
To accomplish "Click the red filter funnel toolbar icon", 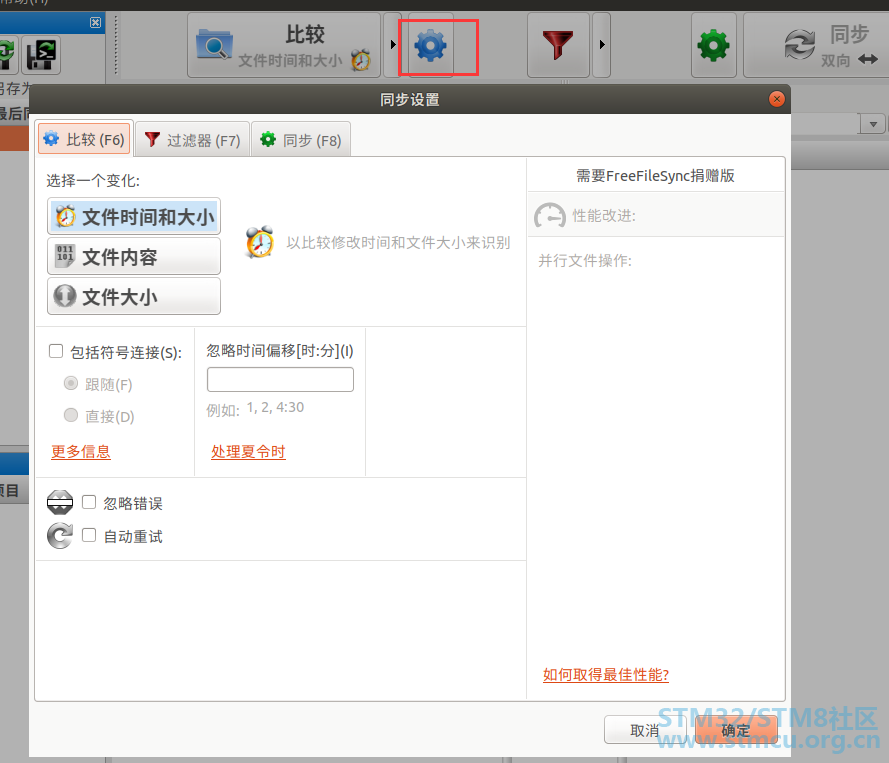I will click(x=558, y=45).
